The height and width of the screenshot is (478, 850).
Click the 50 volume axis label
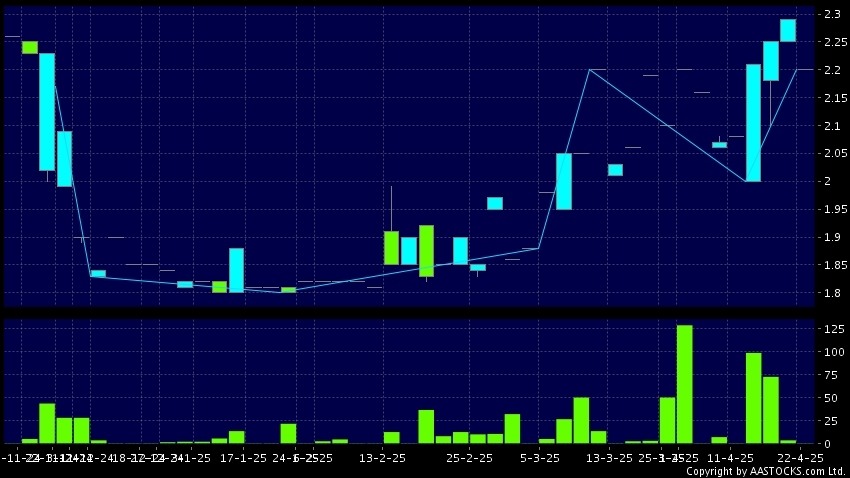(831, 398)
